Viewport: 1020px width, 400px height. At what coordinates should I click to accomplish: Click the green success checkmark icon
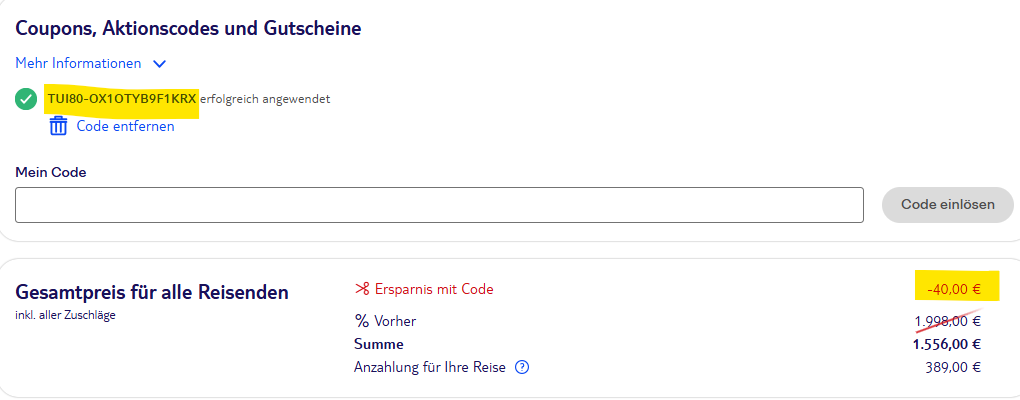26,99
